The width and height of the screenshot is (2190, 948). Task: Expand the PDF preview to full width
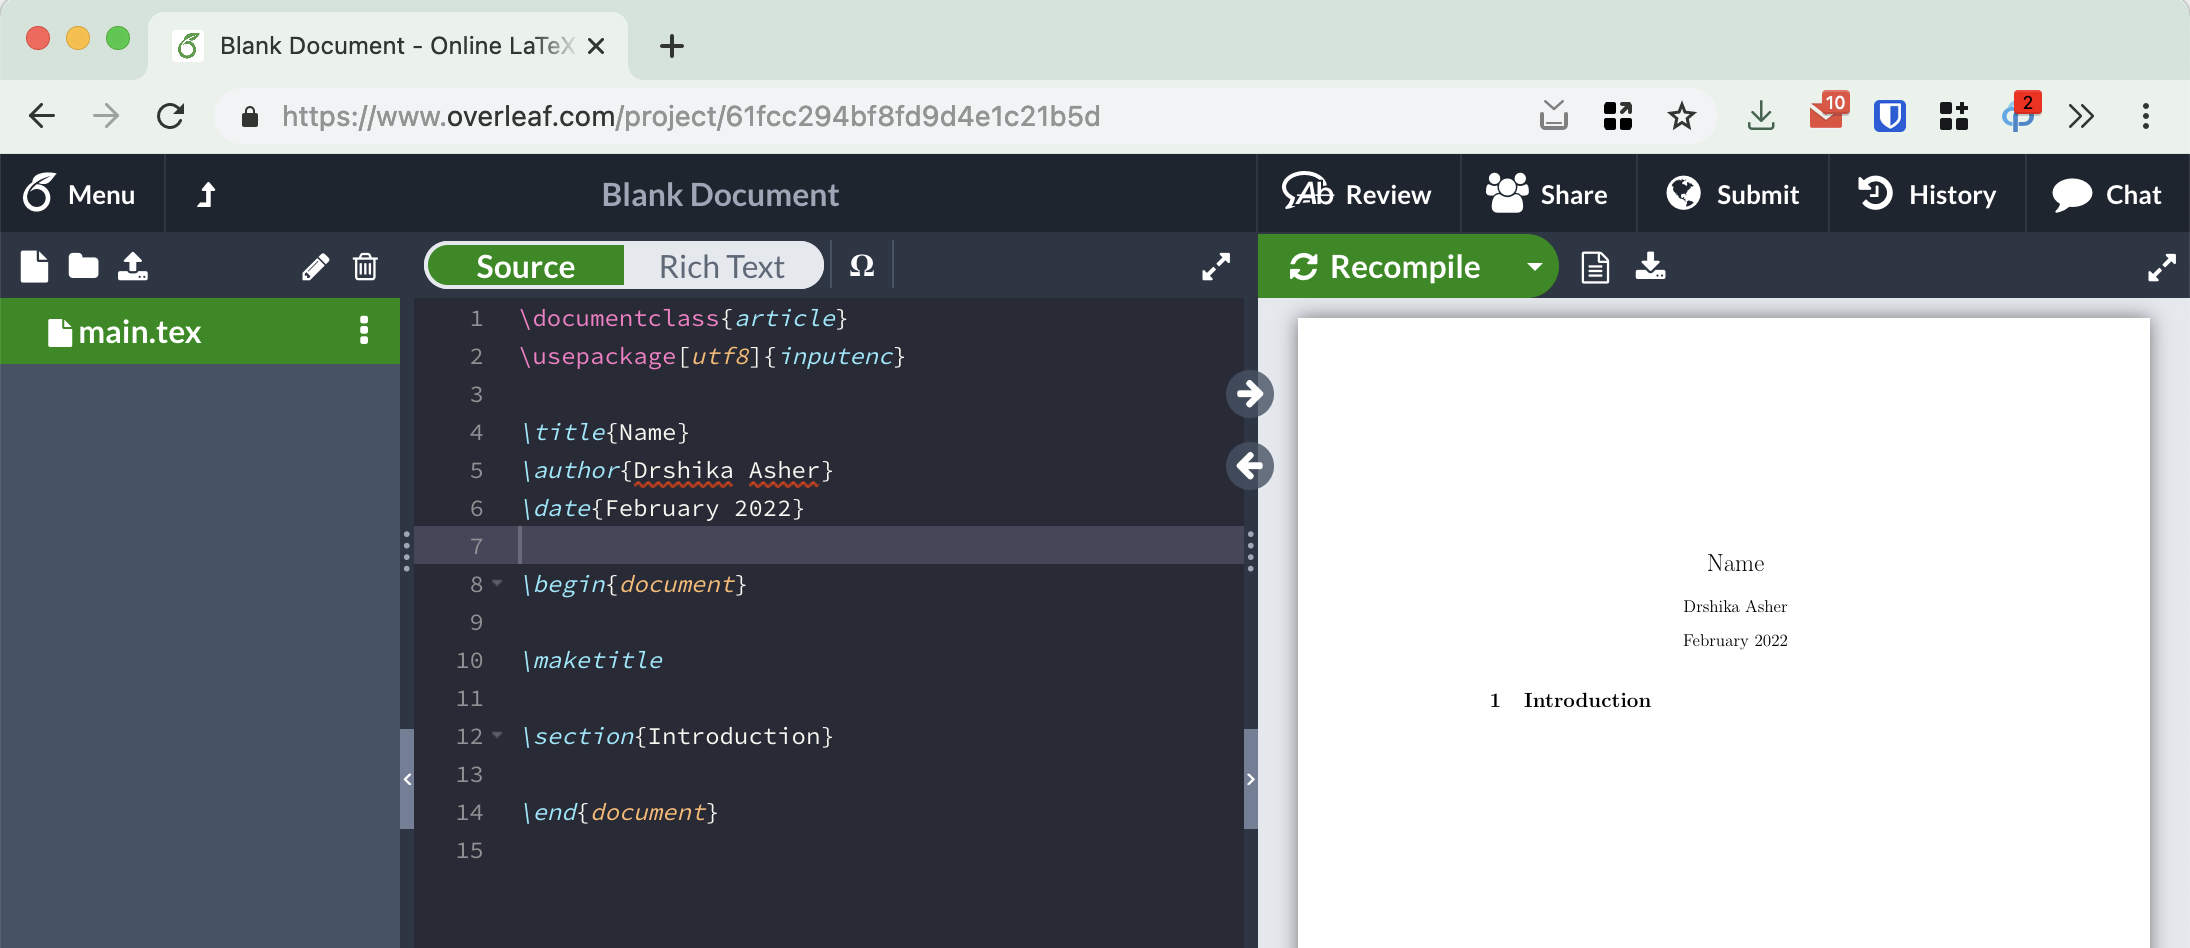click(2161, 267)
